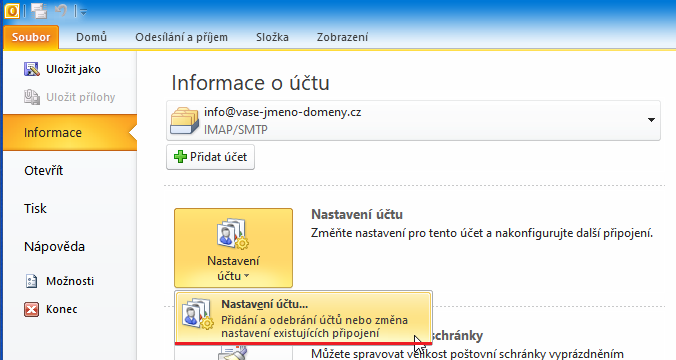Click the Uložit jako disk icon
676x360 pixels.
click(31, 69)
